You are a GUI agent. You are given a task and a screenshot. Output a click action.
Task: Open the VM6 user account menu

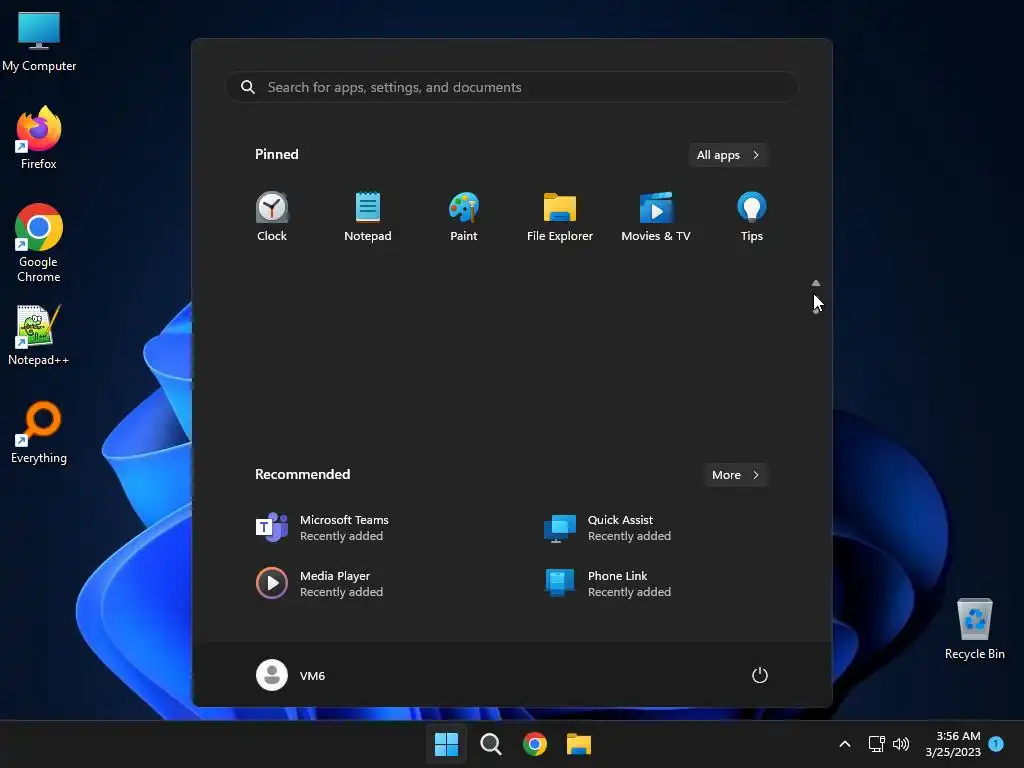pyautogui.click(x=291, y=675)
